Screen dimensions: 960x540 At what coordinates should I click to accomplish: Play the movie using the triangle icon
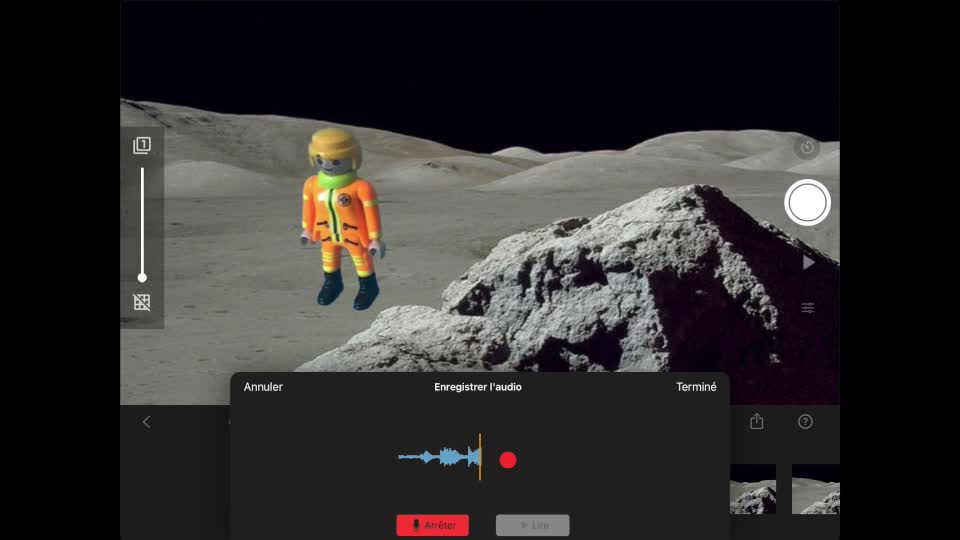coord(808,262)
